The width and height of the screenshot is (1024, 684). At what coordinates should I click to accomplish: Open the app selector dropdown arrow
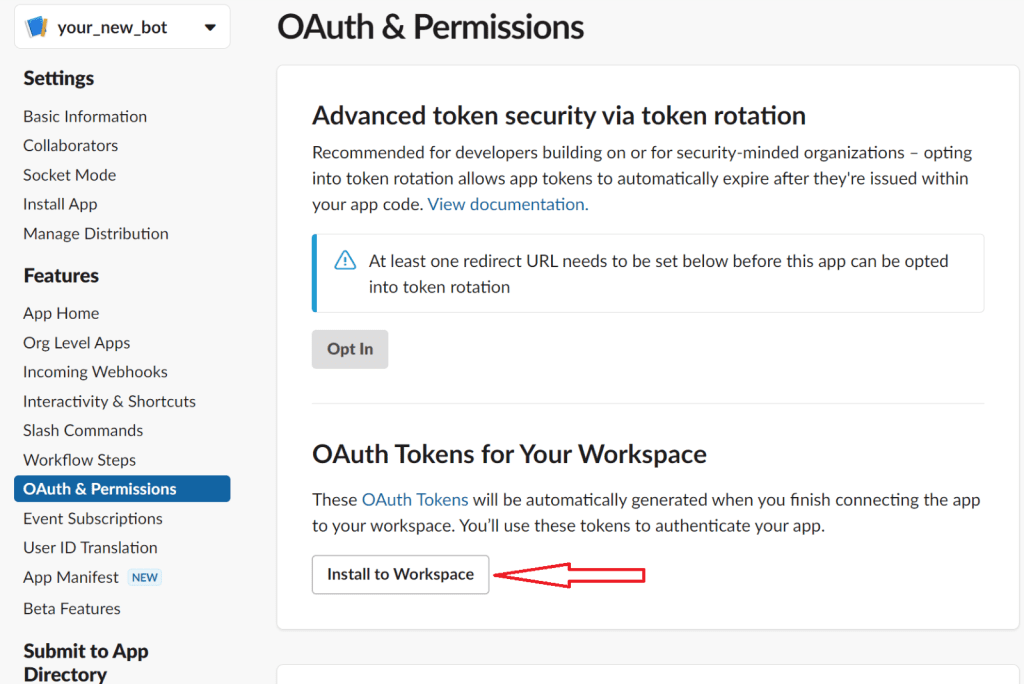210,27
